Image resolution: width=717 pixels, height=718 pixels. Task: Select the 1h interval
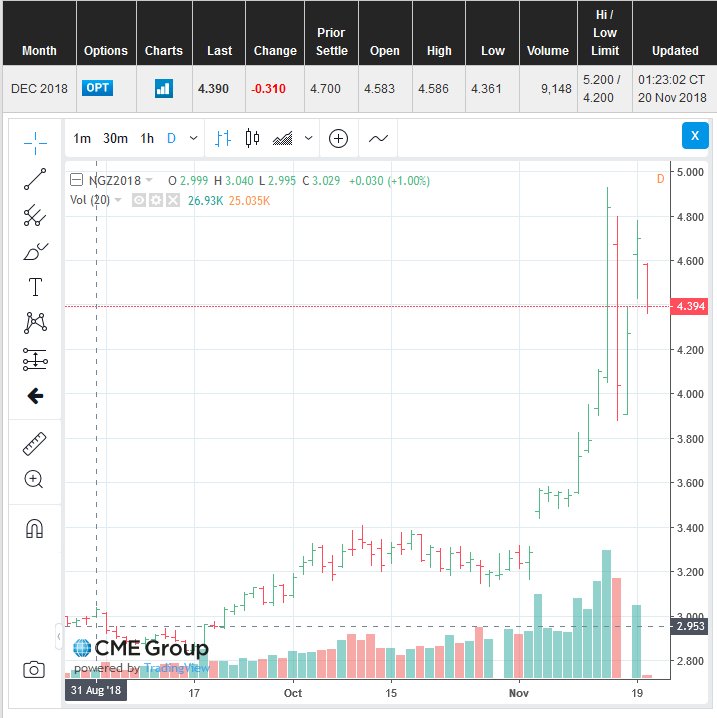tap(147, 138)
